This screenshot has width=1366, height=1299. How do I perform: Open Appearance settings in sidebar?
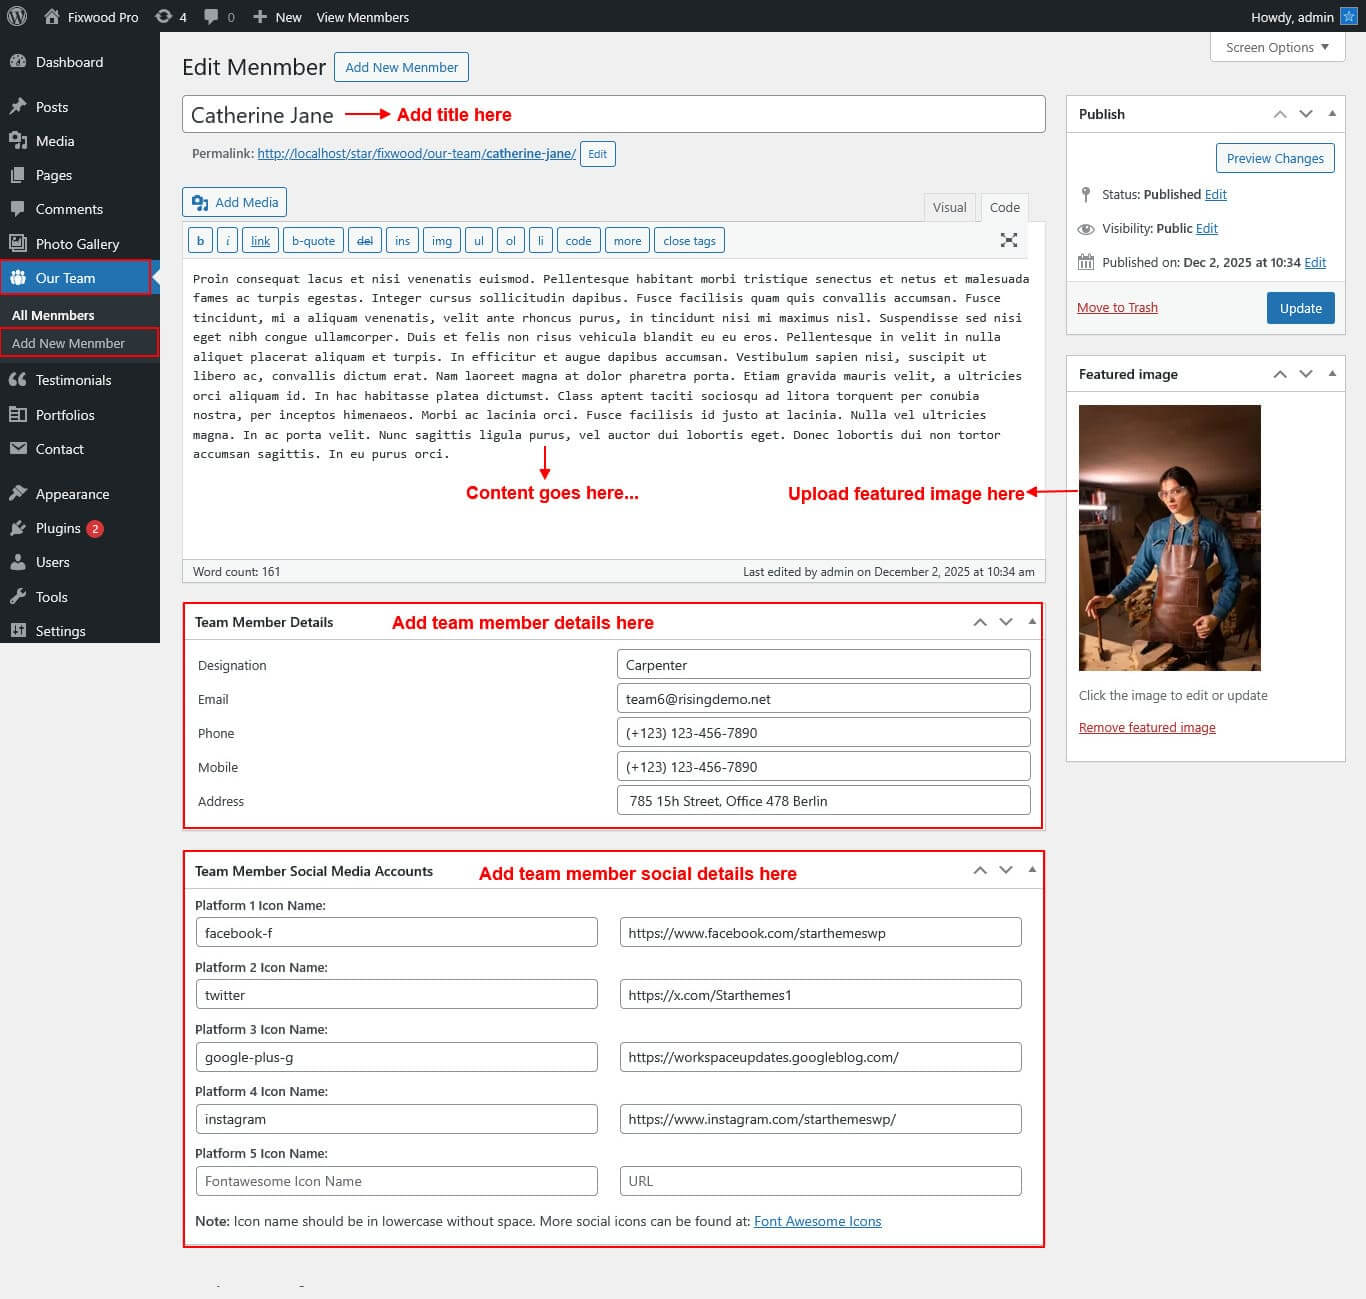pyautogui.click(x=72, y=494)
